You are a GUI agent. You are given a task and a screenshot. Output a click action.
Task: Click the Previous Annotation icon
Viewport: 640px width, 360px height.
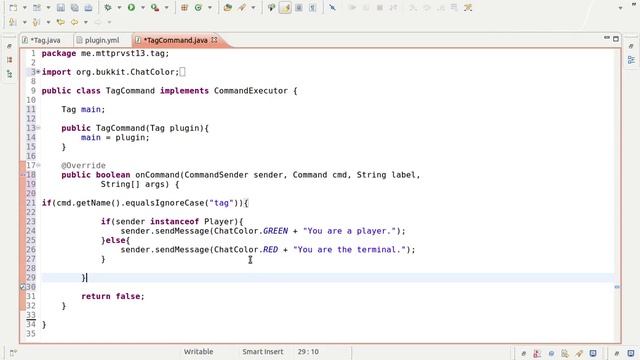36,22
